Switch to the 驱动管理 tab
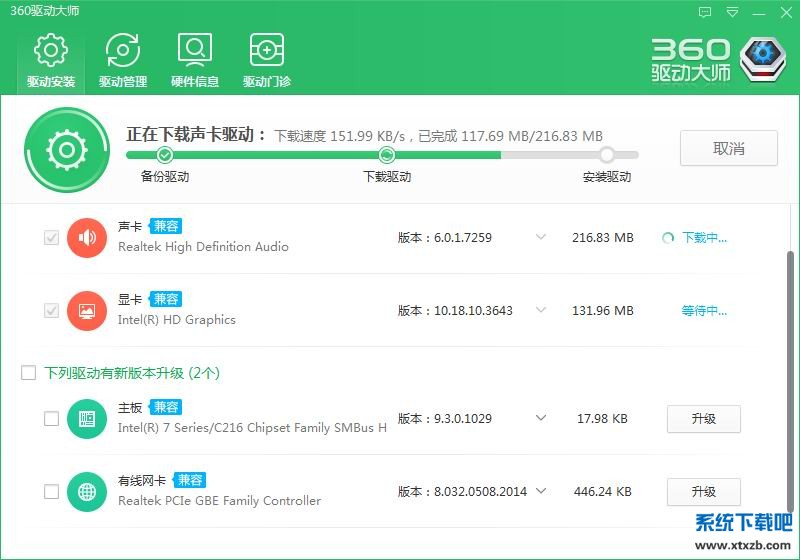The height and width of the screenshot is (560, 800). (x=123, y=60)
